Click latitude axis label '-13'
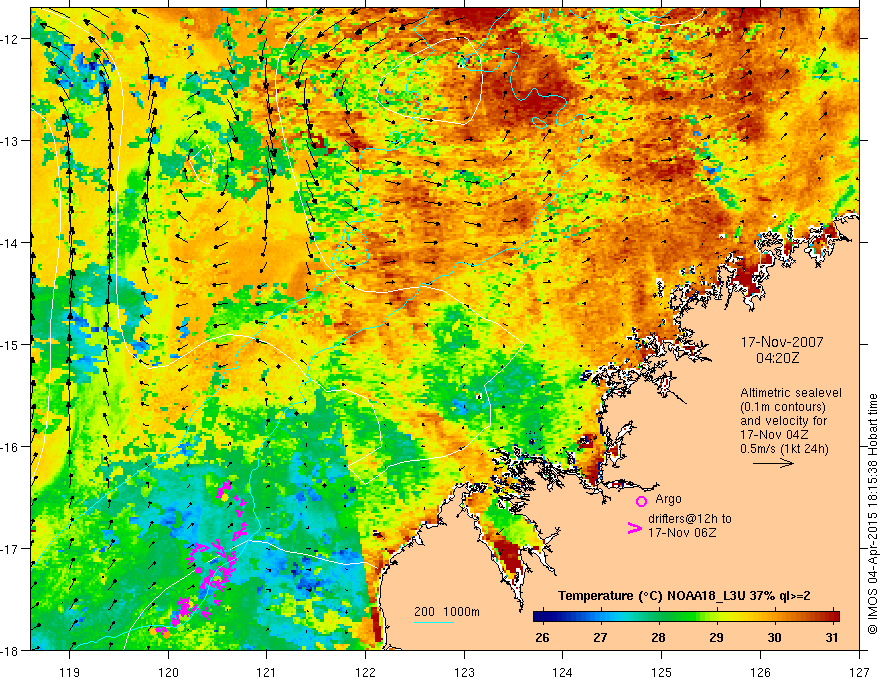 (10, 141)
